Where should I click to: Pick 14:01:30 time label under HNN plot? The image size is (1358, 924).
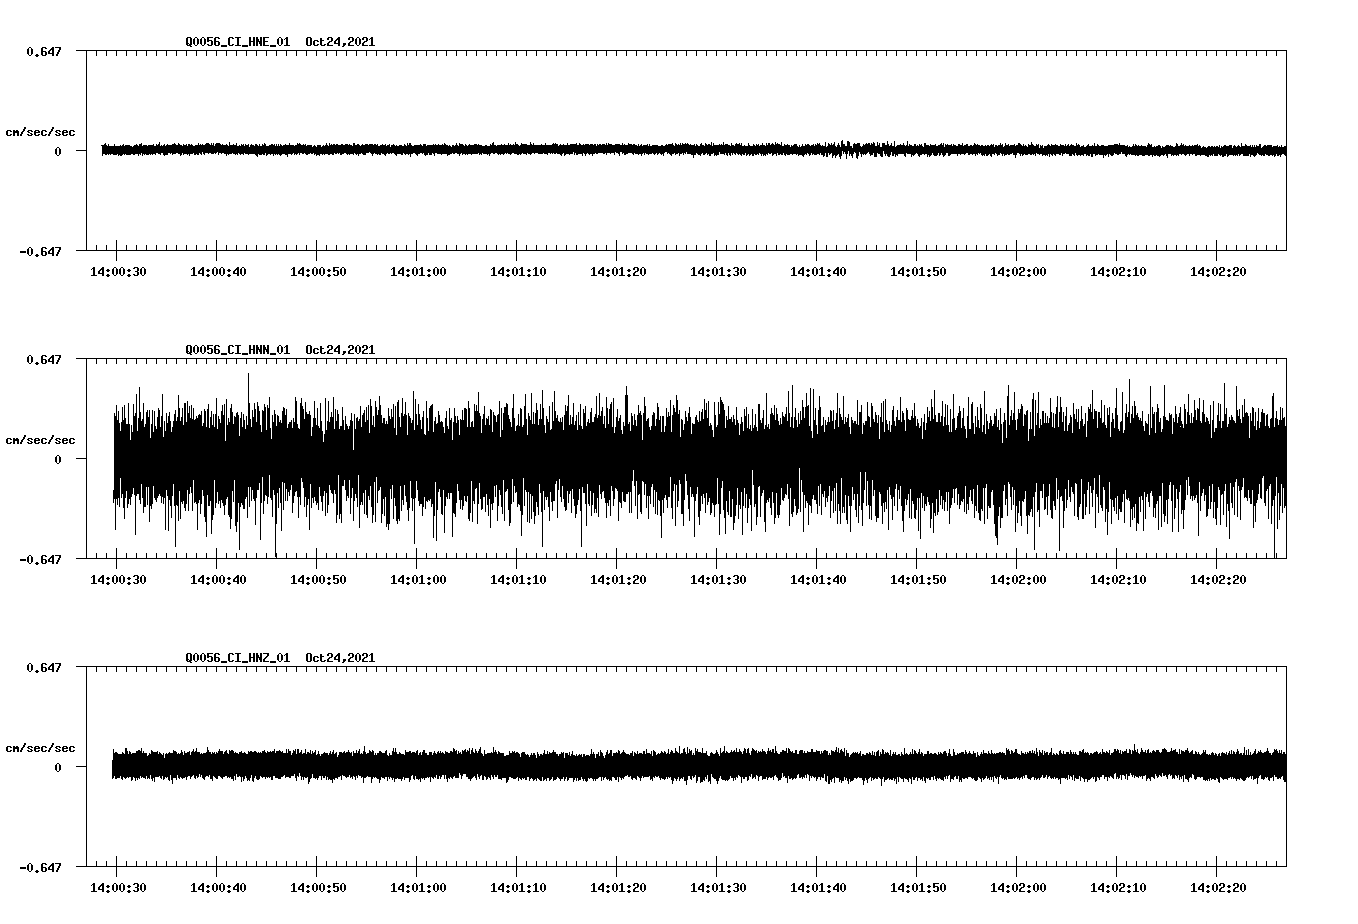click(718, 580)
